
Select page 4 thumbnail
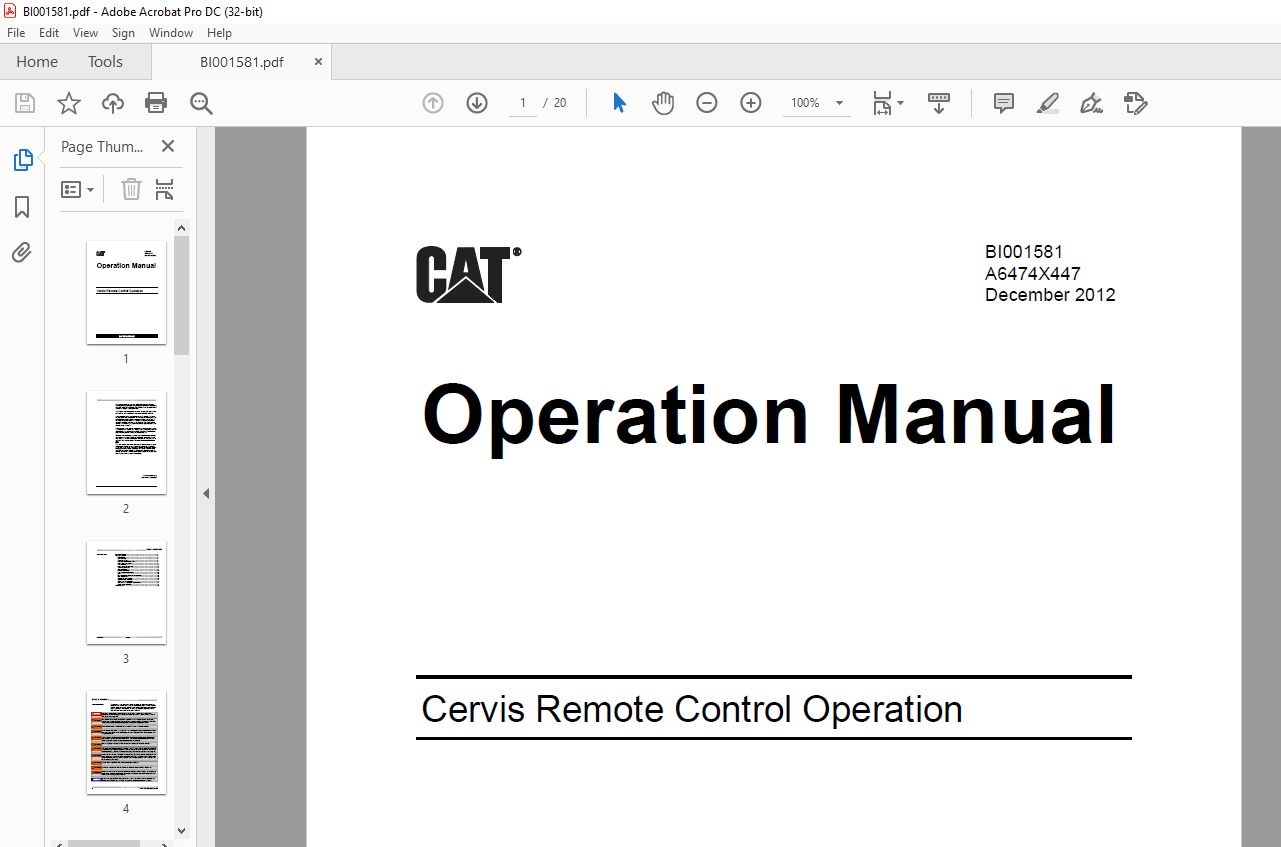click(126, 742)
